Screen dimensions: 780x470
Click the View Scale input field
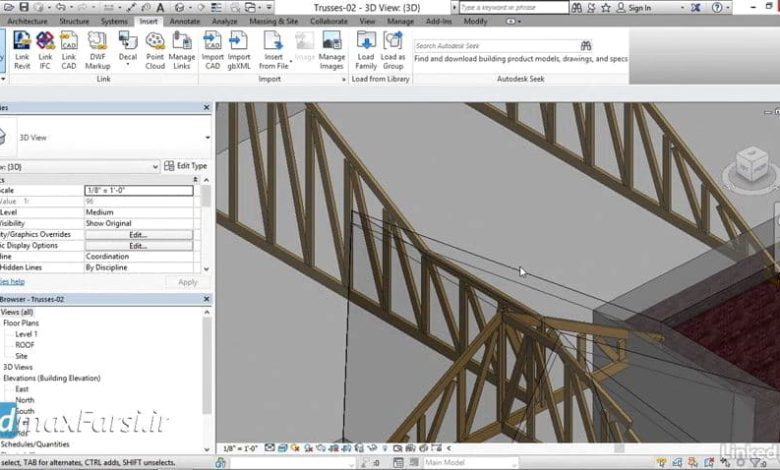pos(139,190)
